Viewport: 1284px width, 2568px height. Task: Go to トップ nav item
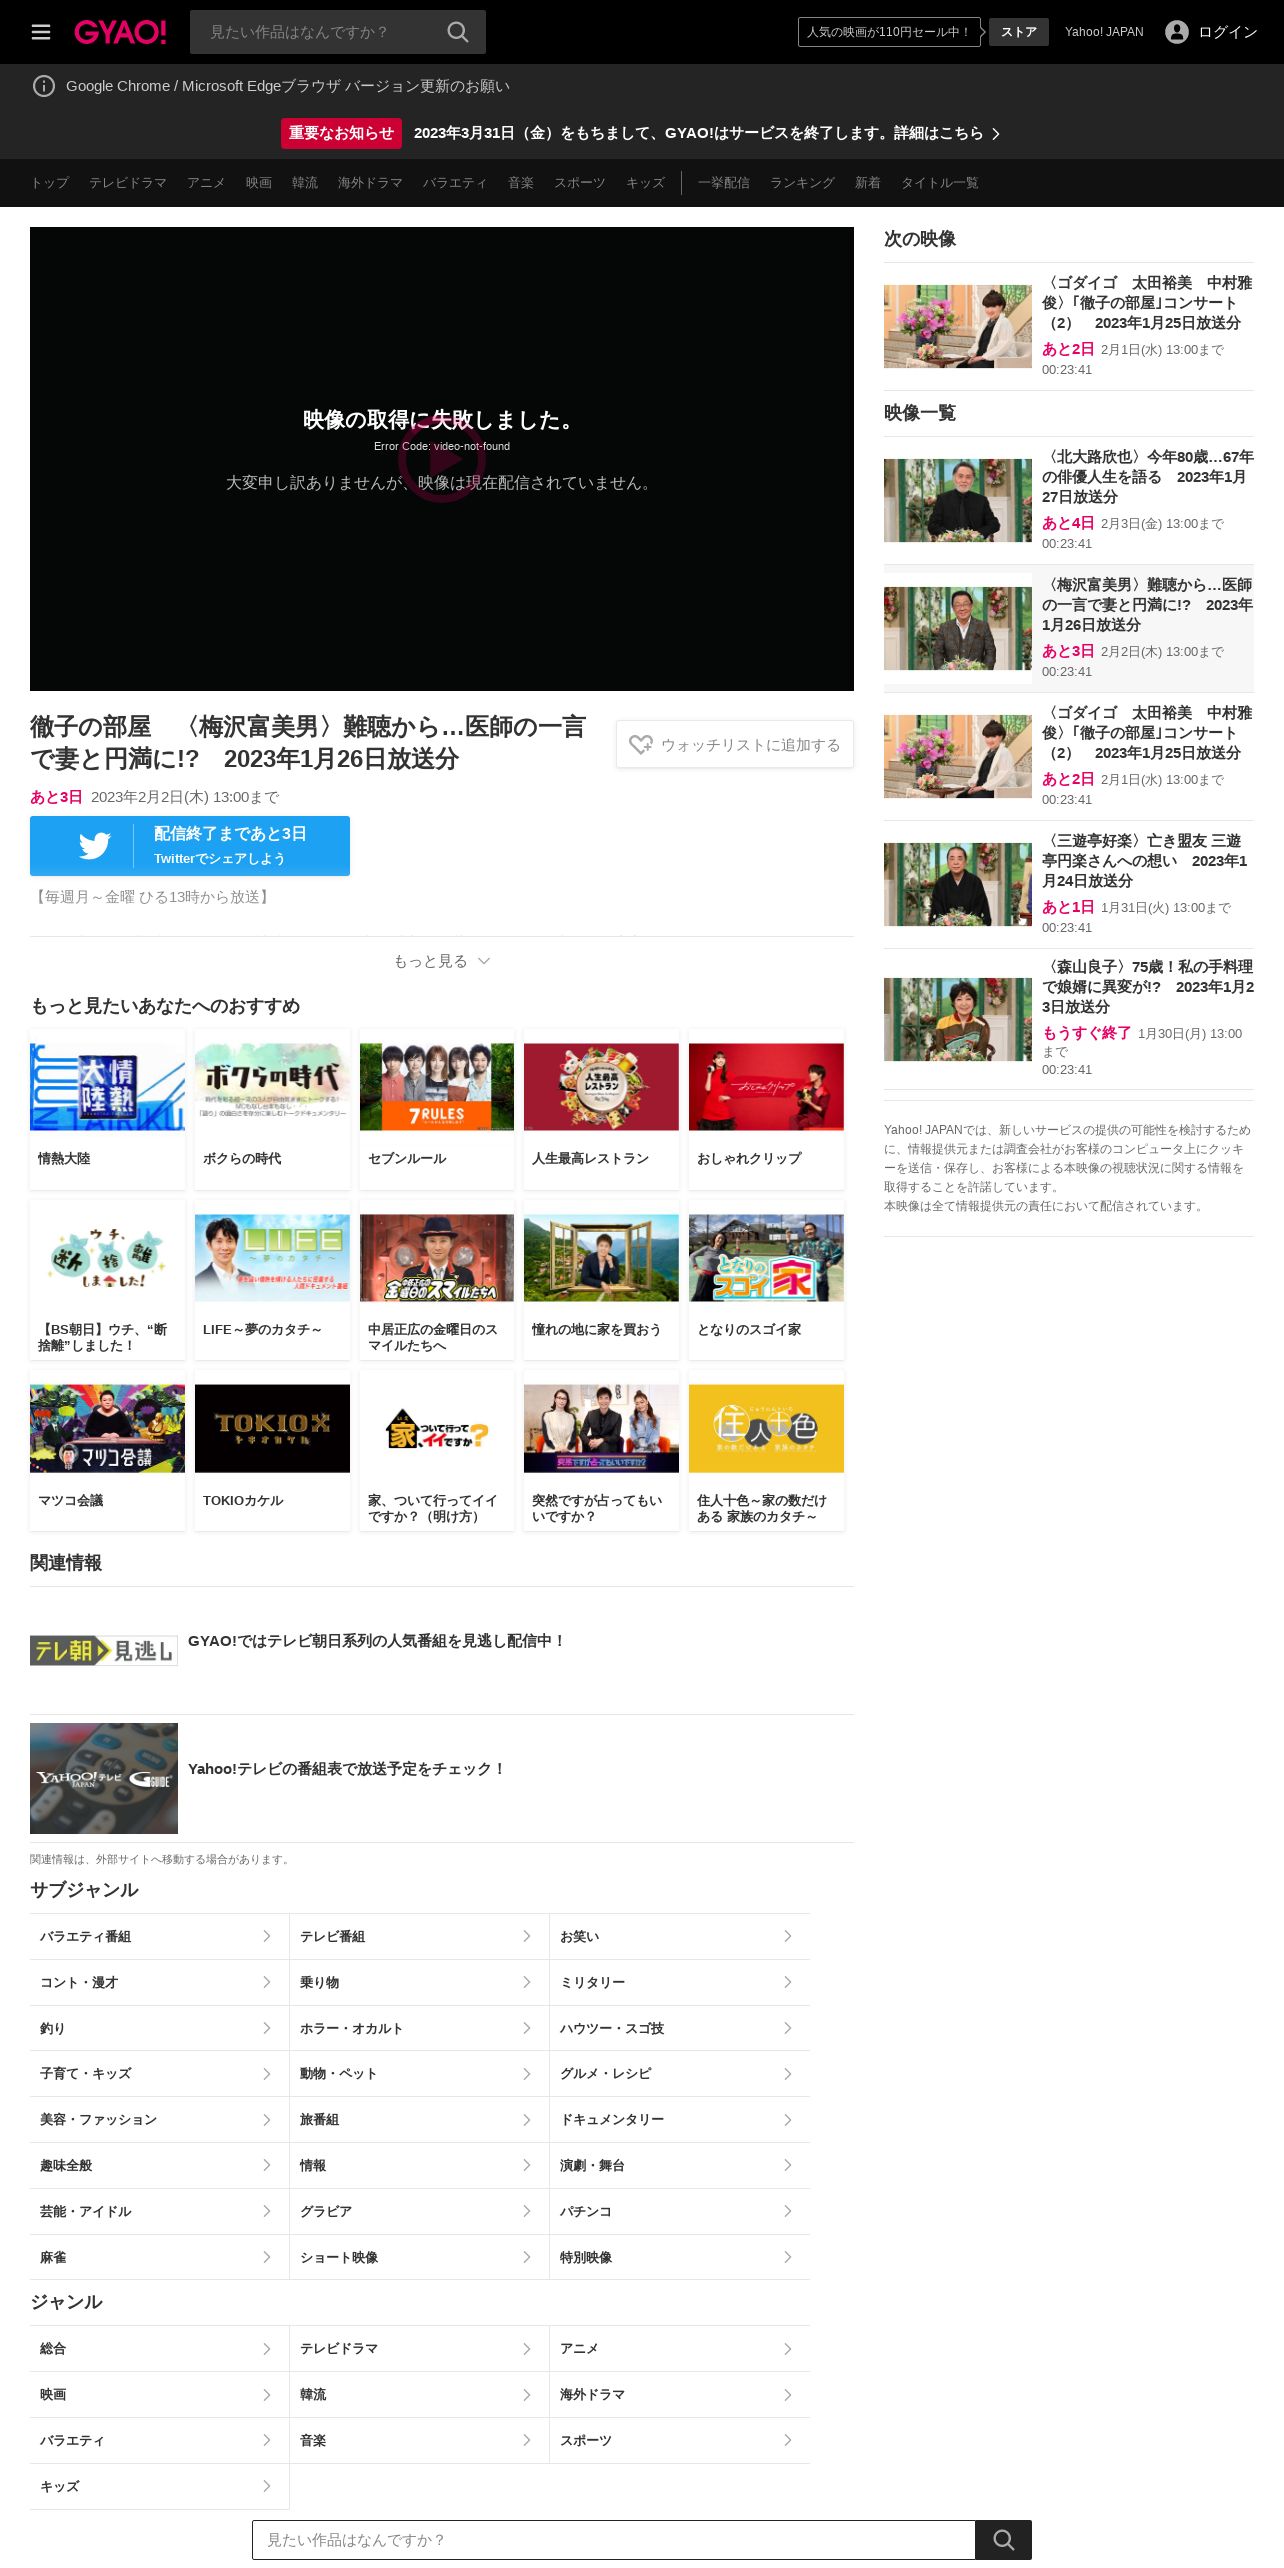pyautogui.click(x=49, y=183)
